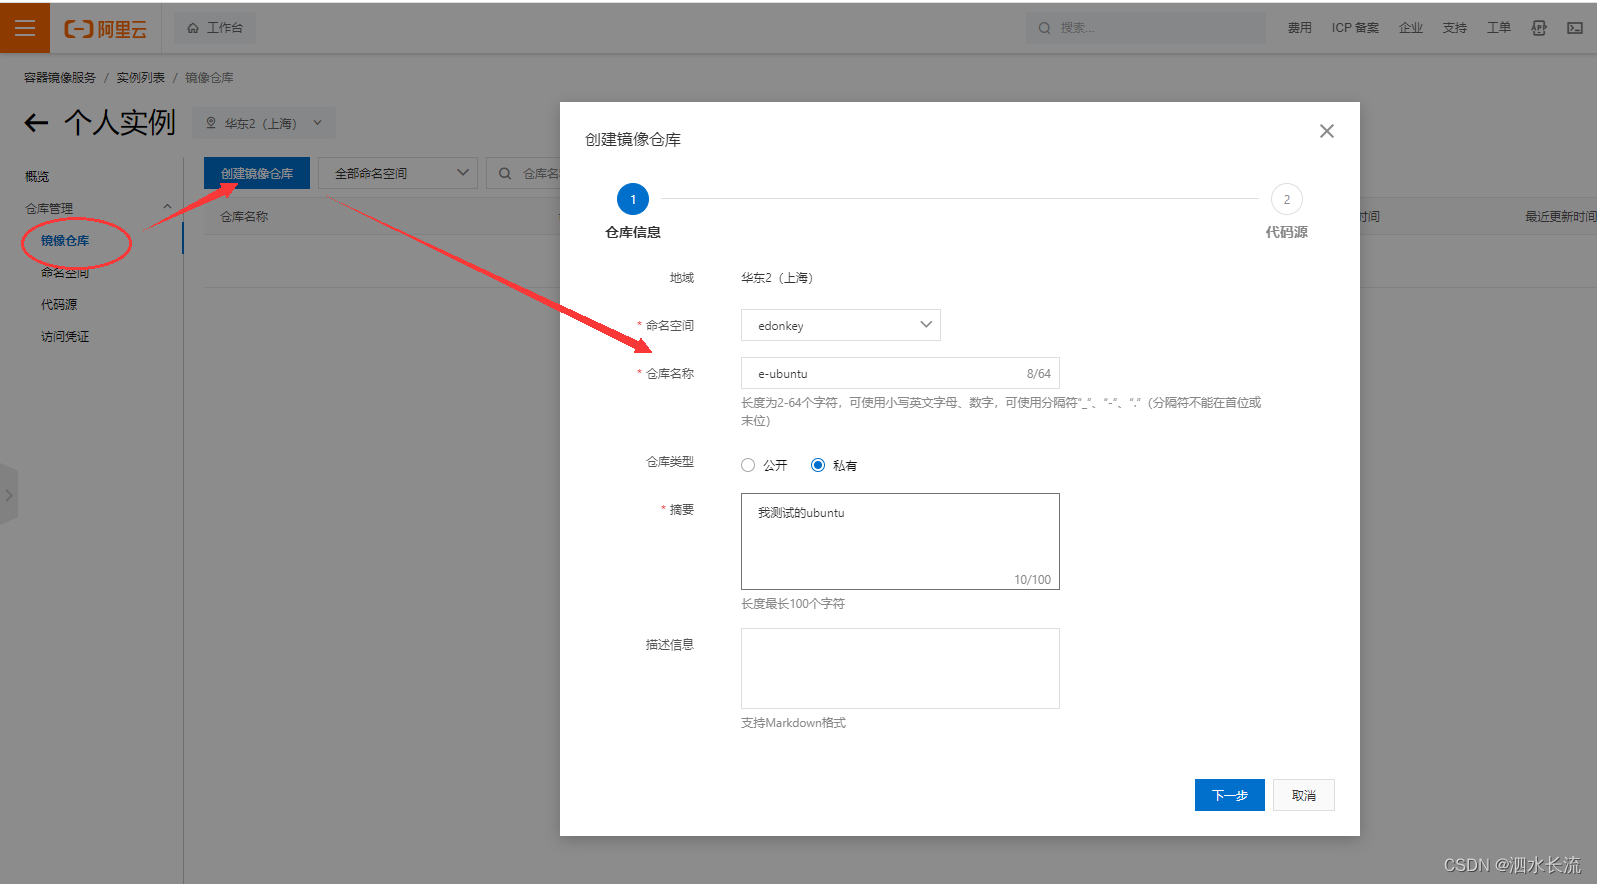Click the back arrow beside 个人实例
The height and width of the screenshot is (884, 1597).
pos(36,123)
